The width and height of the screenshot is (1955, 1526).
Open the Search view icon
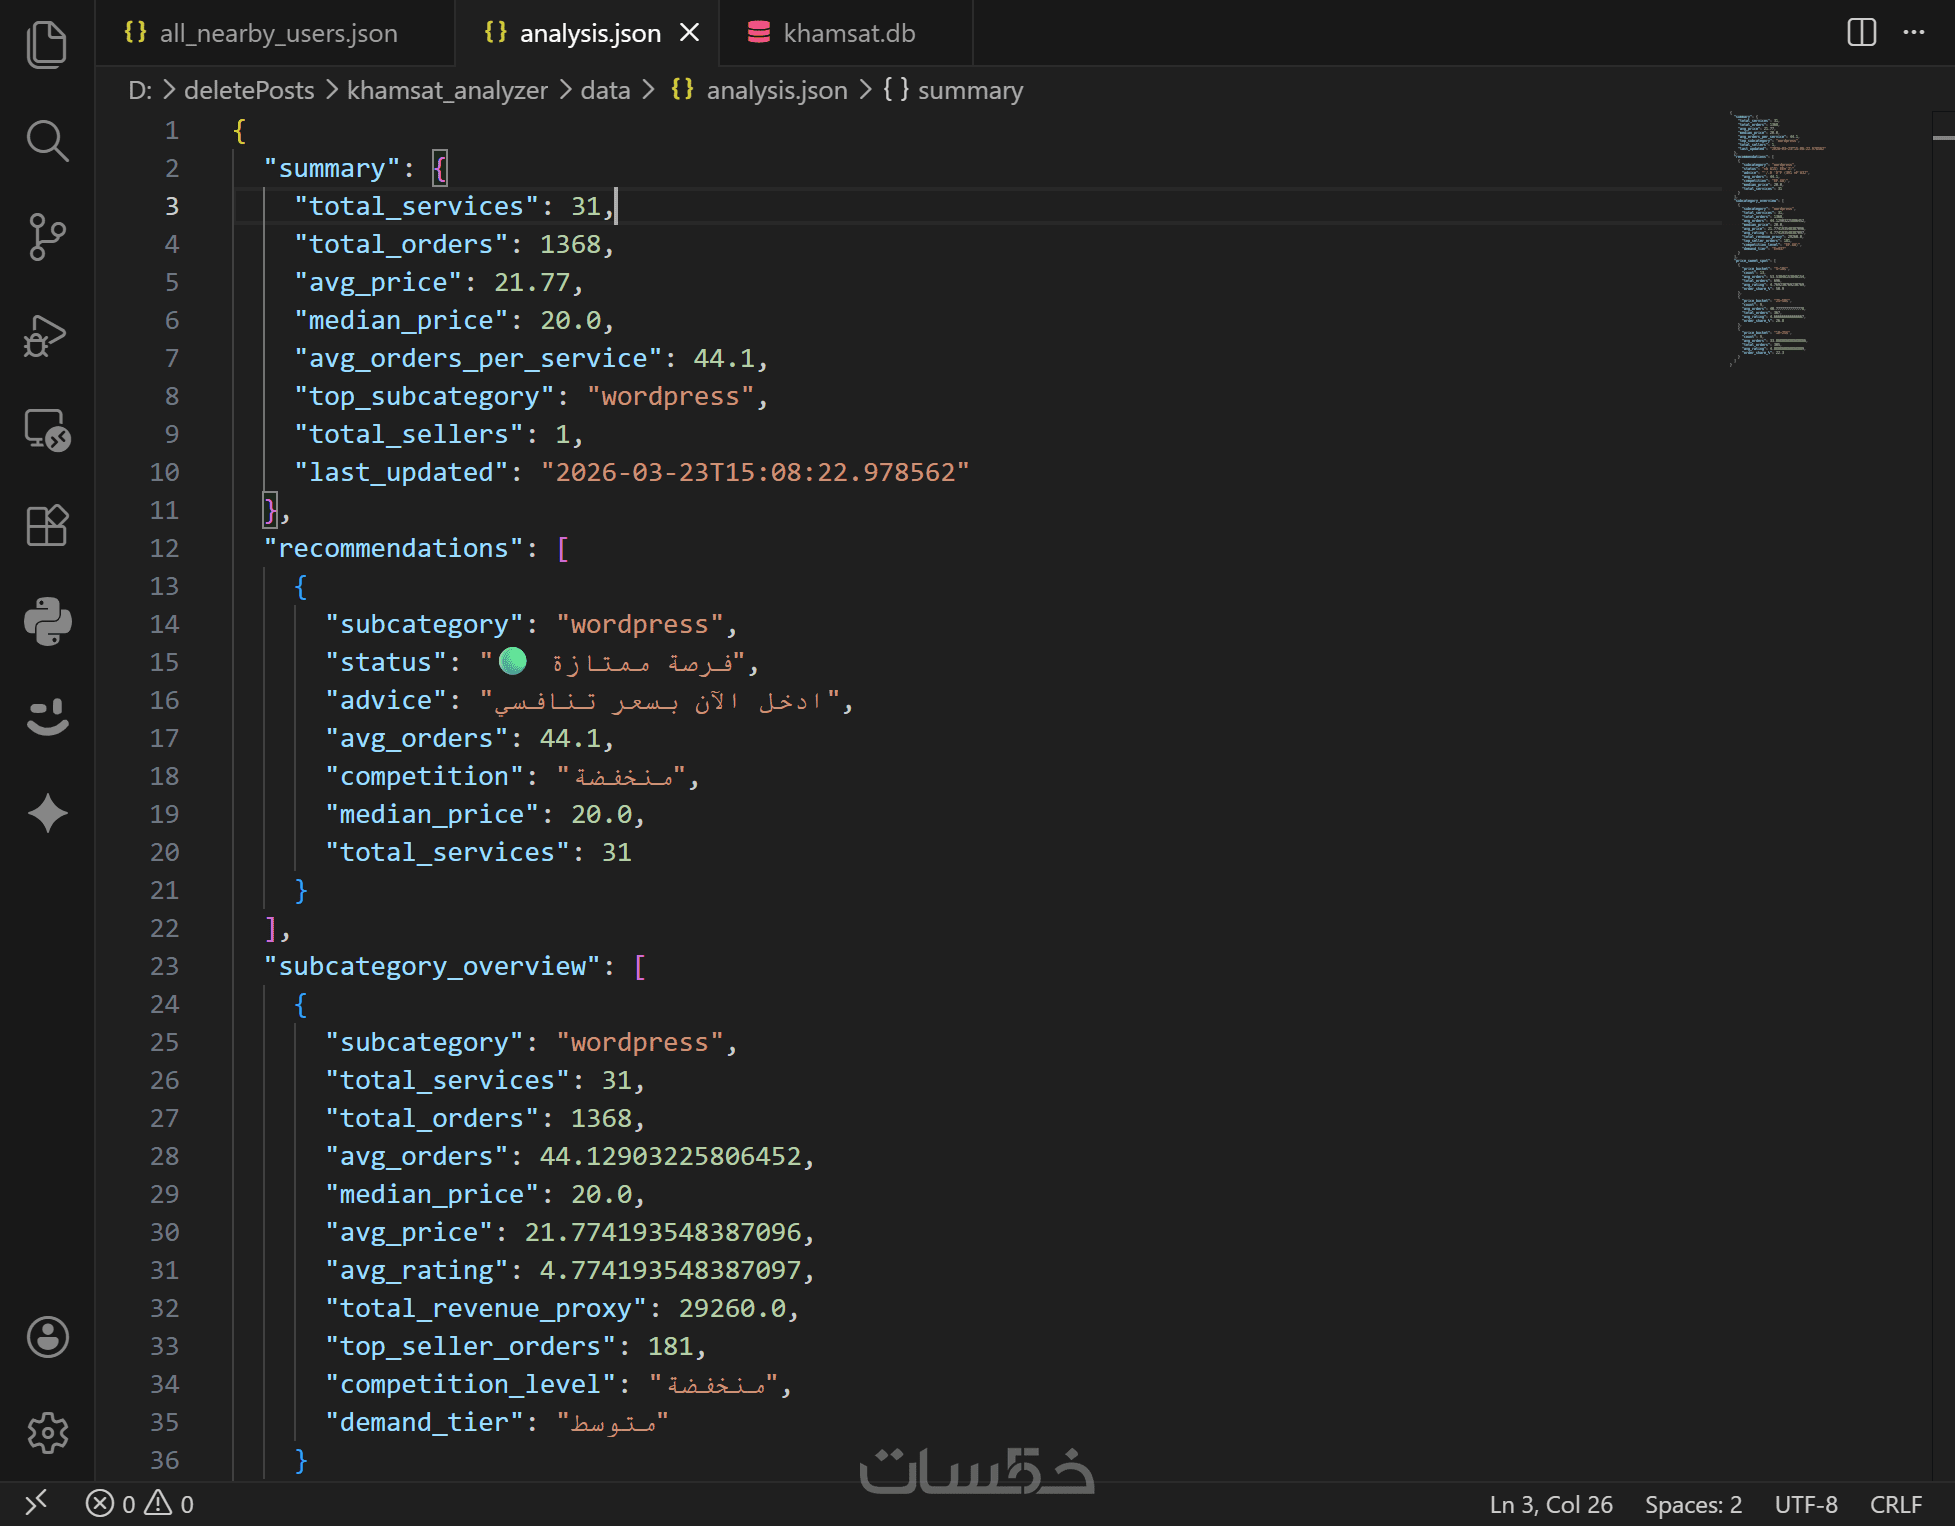[47, 141]
